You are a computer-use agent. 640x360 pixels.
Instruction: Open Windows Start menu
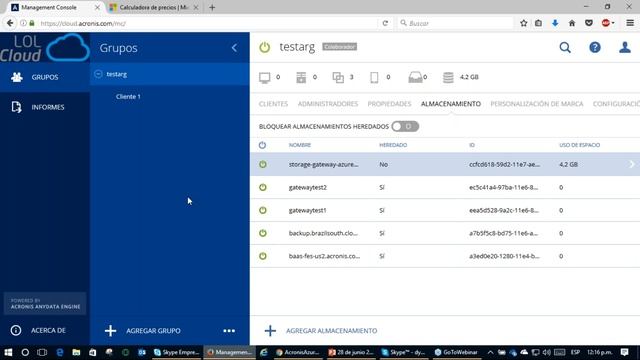[8, 352]
